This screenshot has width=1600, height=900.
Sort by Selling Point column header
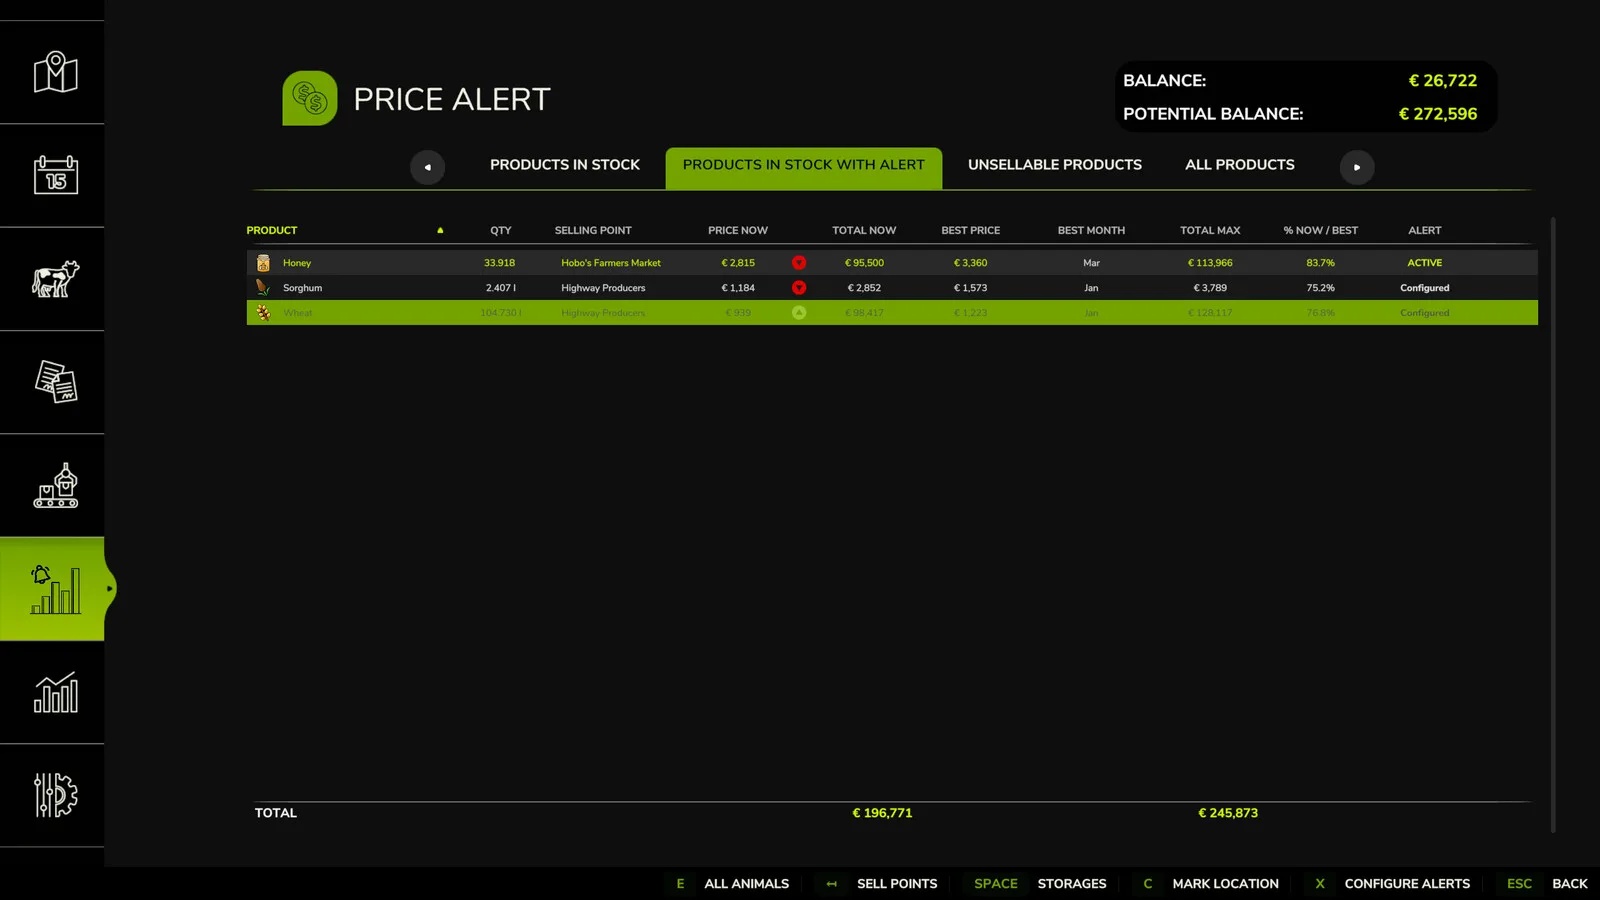pyautogui.click(x=593, y=230)
